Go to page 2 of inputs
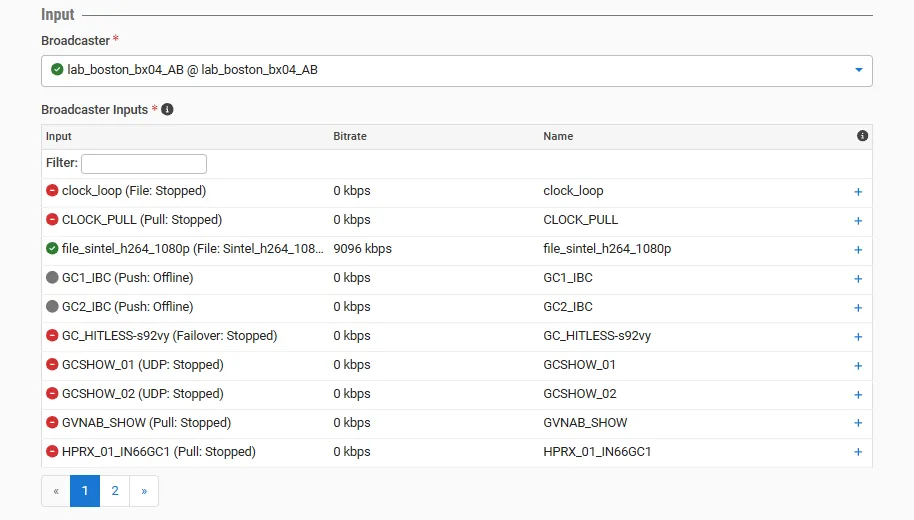This screenshot has width=914, height=520. pyautogui.click(x=115, y=491)
